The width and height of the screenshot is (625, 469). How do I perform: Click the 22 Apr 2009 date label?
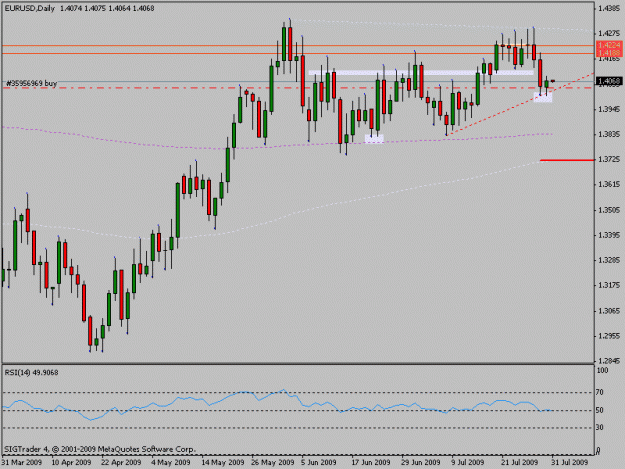click(x=121, y=463)
